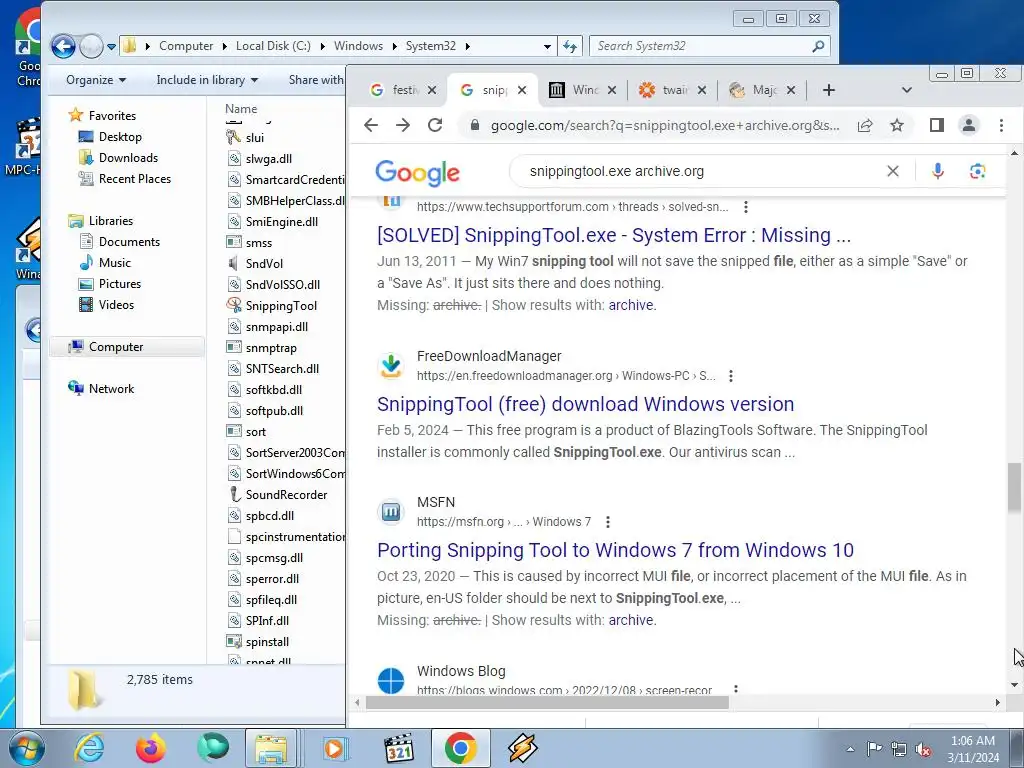
Task: Open the Organize menu in Explorer
Action: tap(96, 80)
